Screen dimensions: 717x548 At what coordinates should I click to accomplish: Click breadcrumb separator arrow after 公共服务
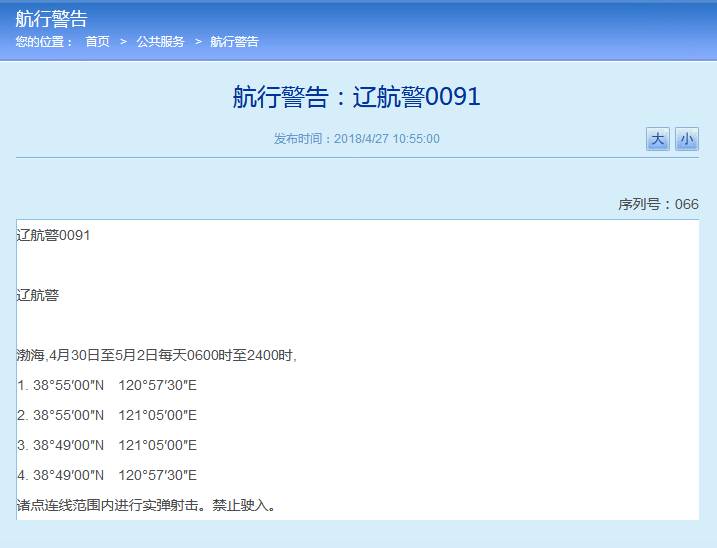tap(198, 42)
